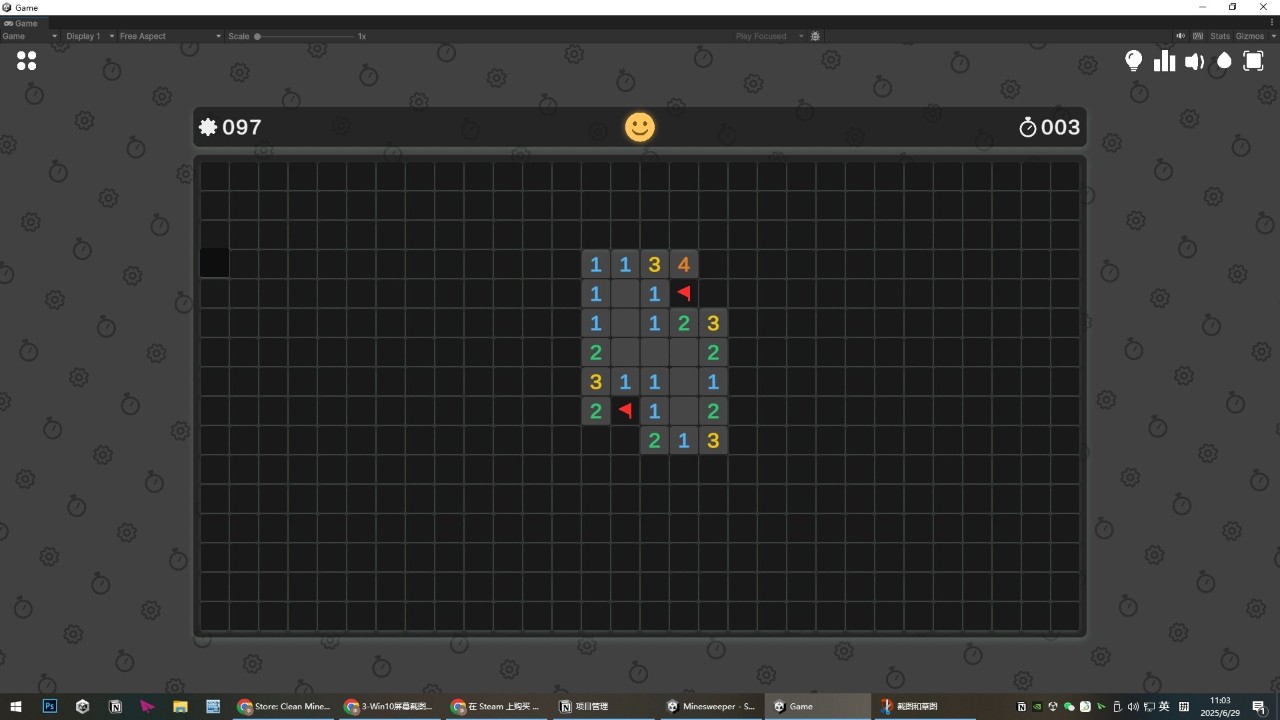The width and height of the screenshot is (1280, 720).
Task: Enter fullscreen using the frame icon
Action: click(x=1253, y=61)
